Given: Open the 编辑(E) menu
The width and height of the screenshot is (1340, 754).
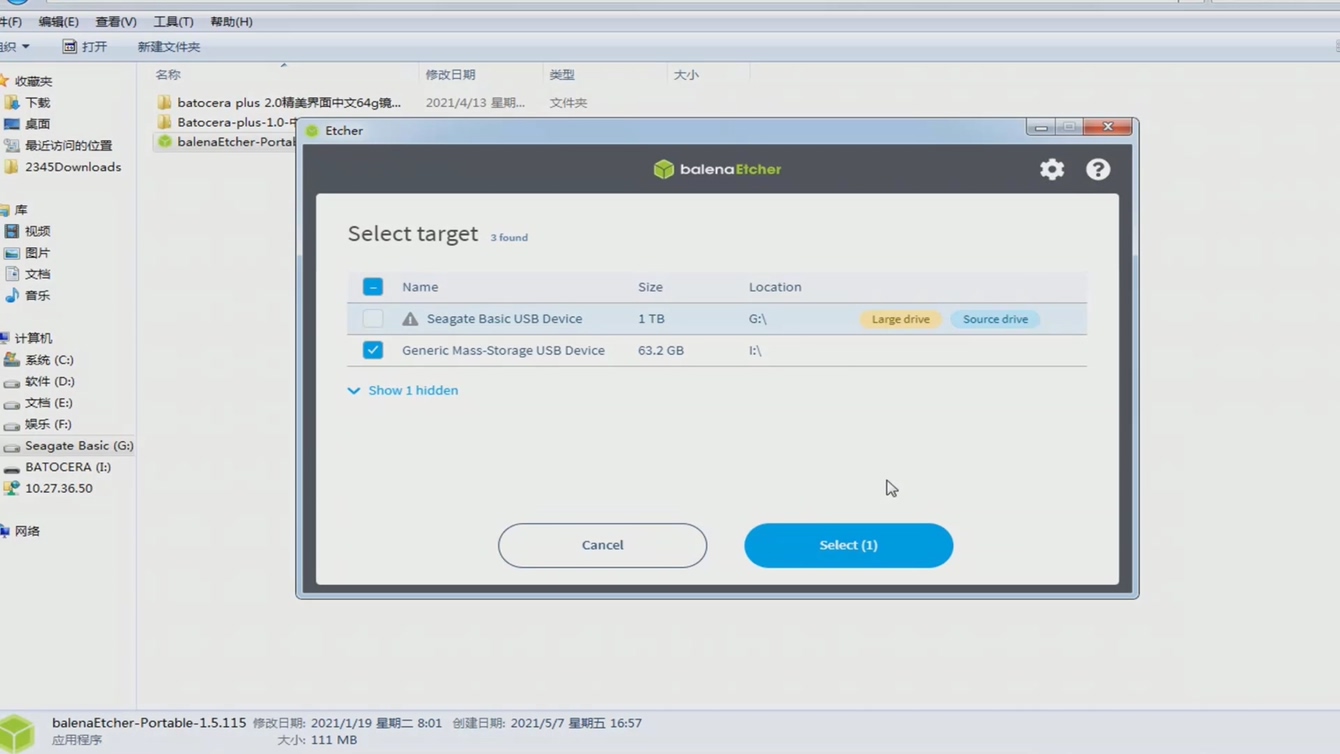Looking at the screenshot, I should (x=58, y=21).
